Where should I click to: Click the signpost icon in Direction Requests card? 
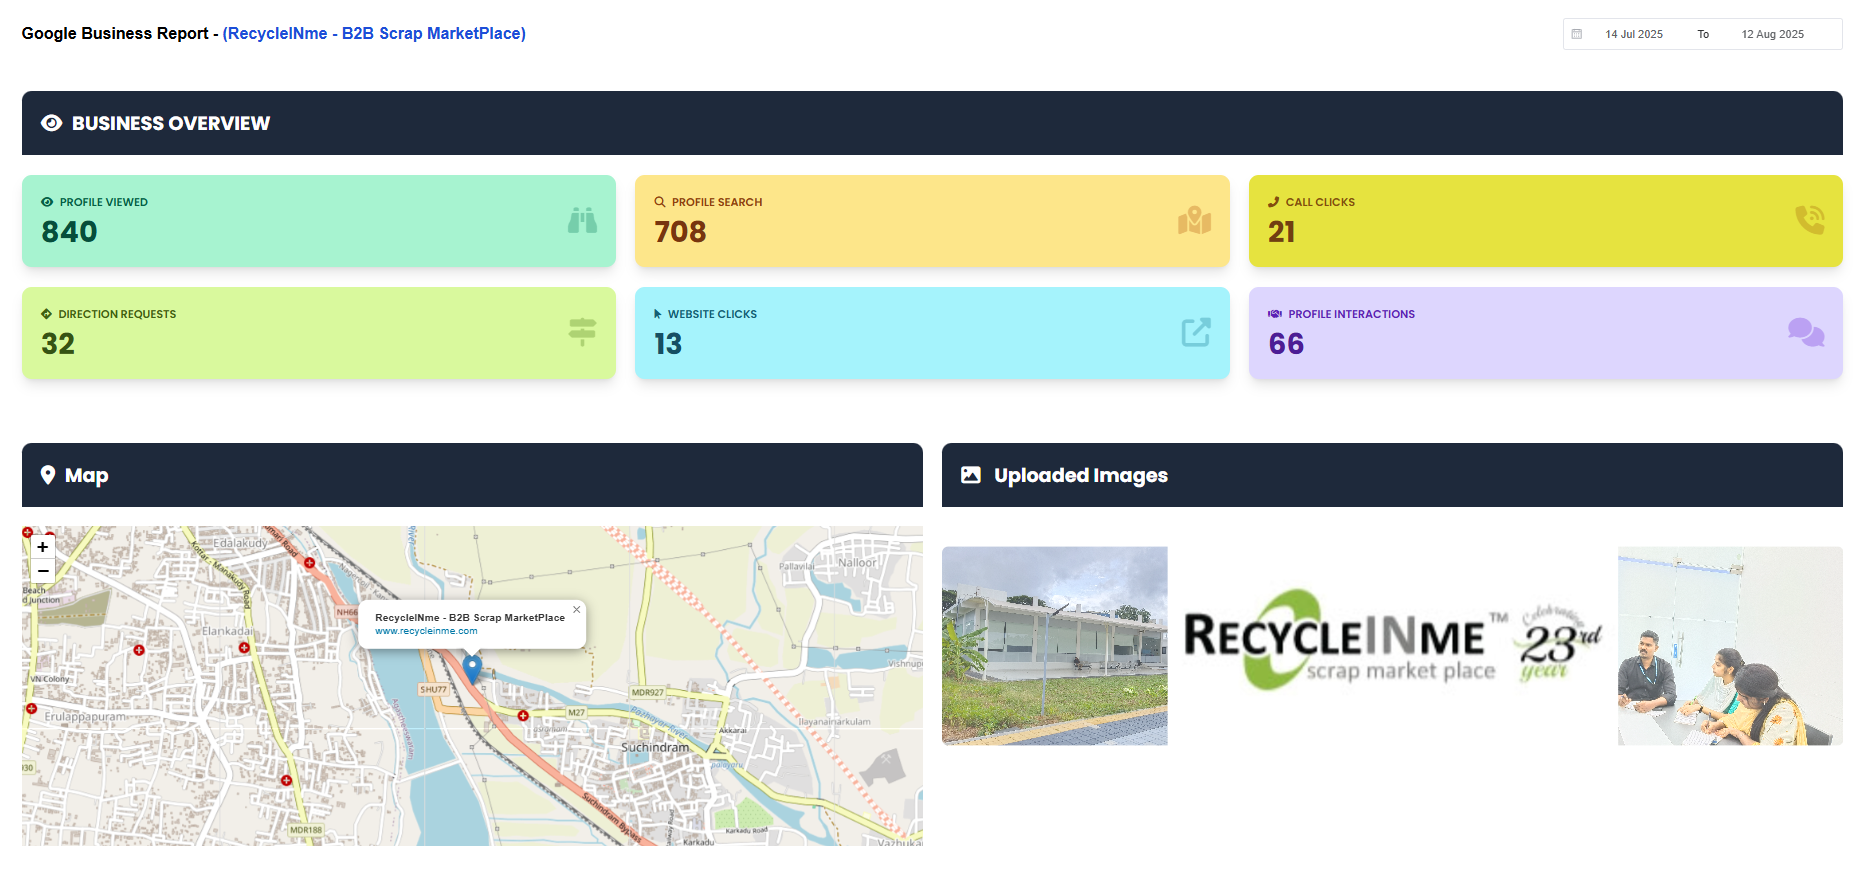coord(582,332)
